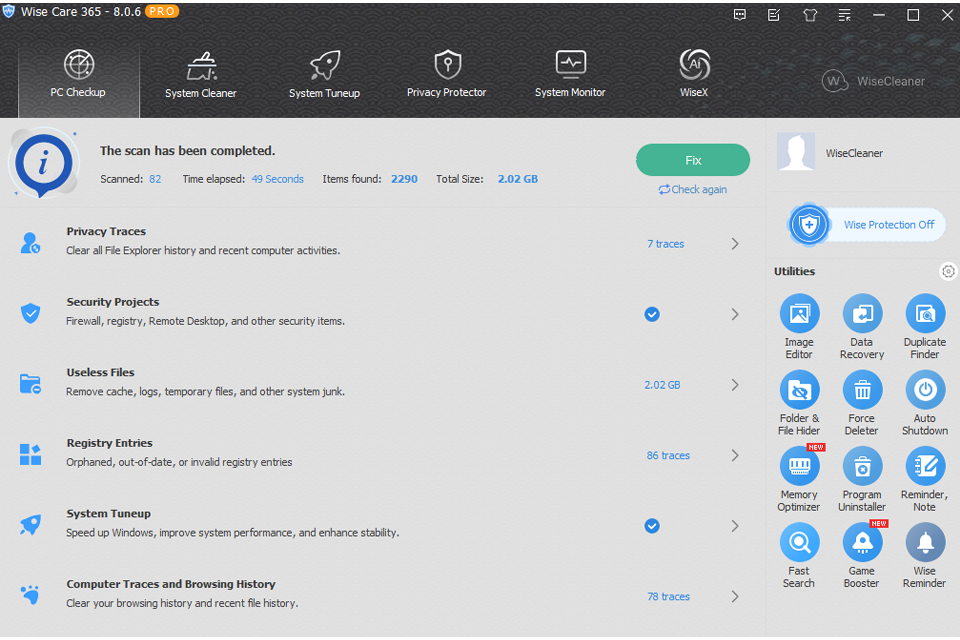Click the 49 Seconds elapsed value
Viewport: 960px width, 640px height.
277,179
